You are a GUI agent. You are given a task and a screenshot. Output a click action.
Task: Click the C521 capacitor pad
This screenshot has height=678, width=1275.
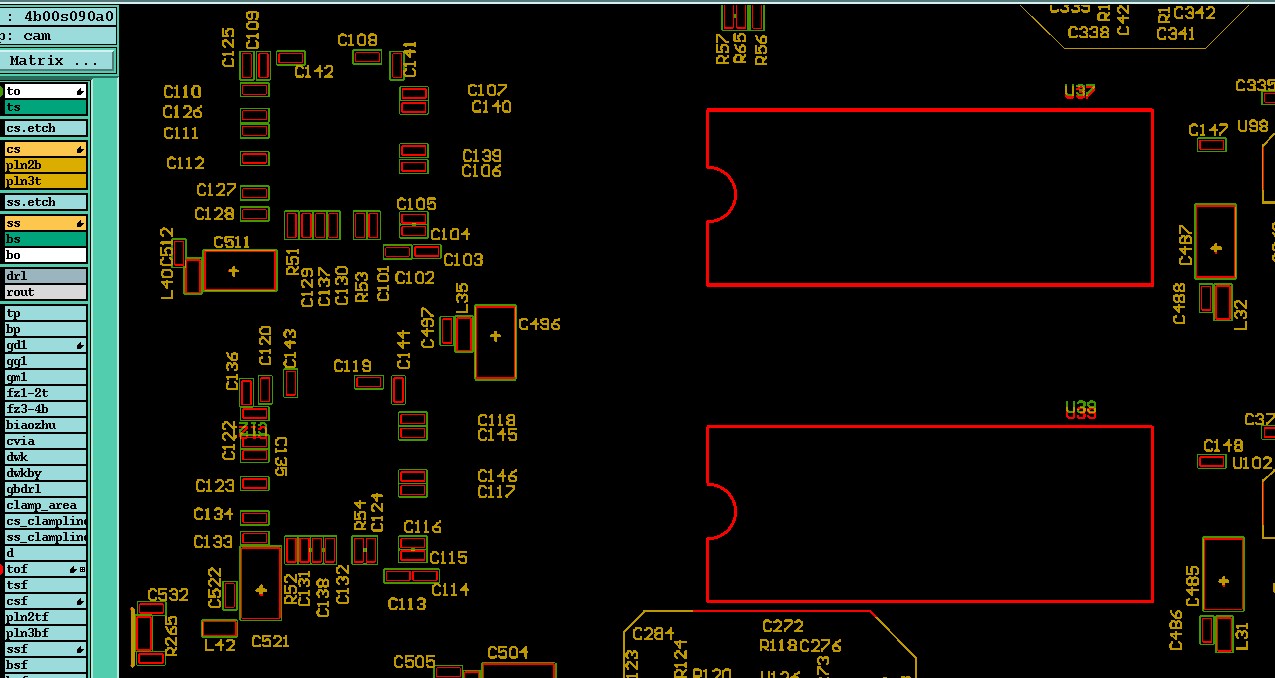tap(261, 584)
